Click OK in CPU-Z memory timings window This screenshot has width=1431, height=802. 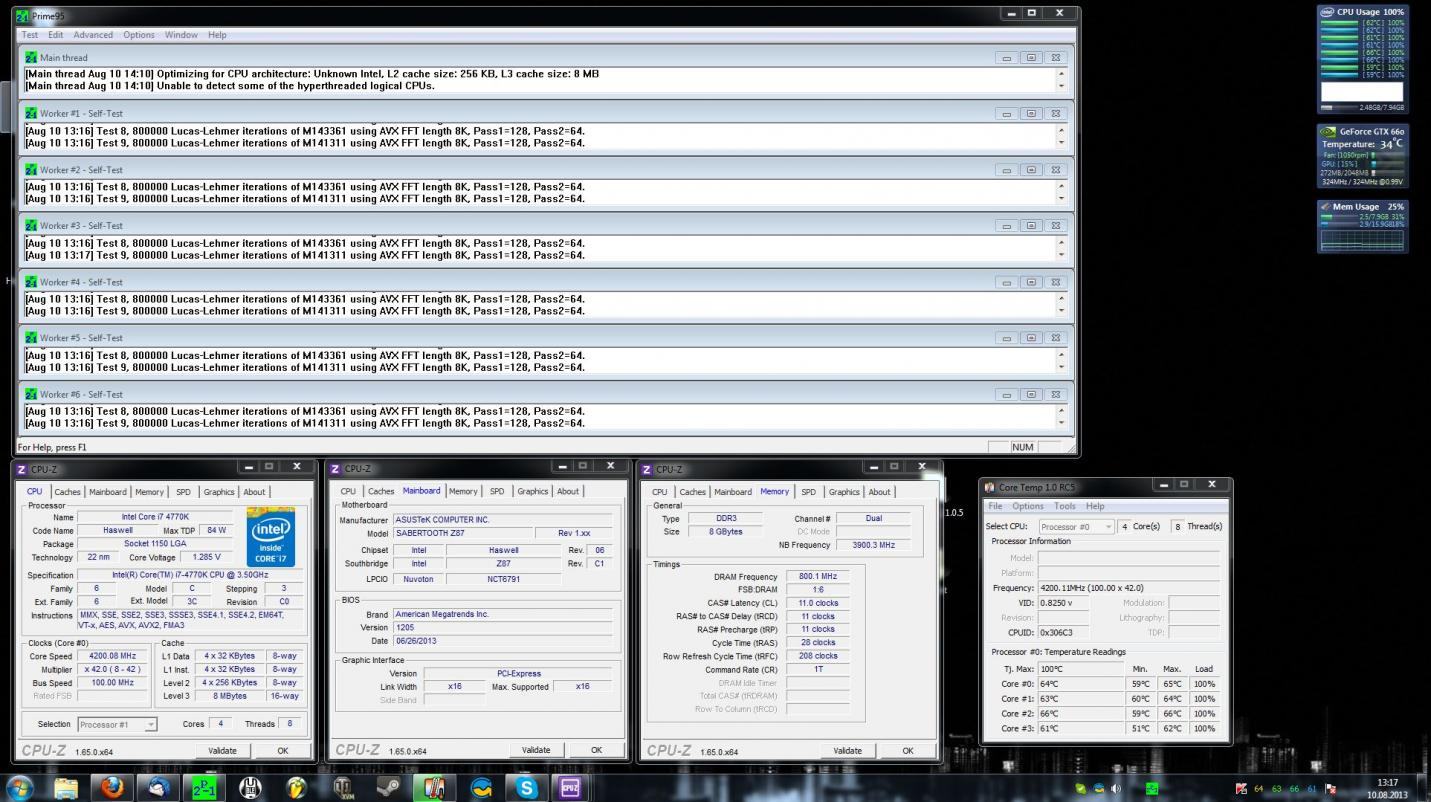click(908, 750)
